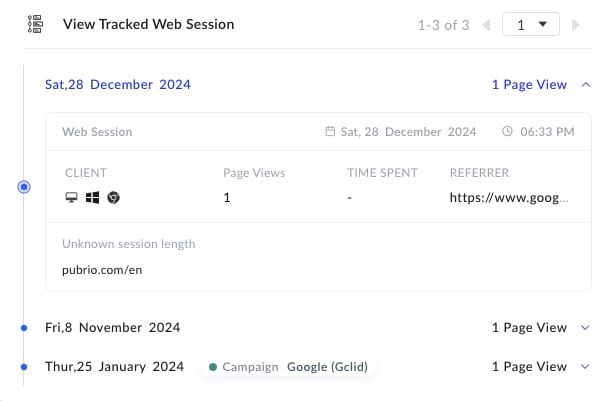Click the calendar icon beside session date
The image size is (613, 401).
[331, 131]
